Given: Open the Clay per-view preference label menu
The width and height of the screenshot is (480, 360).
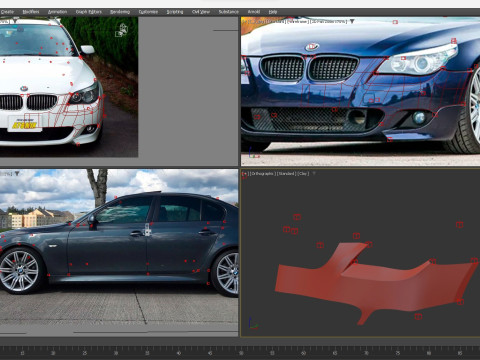Looking at the screenshot, I should pos(303,174).
